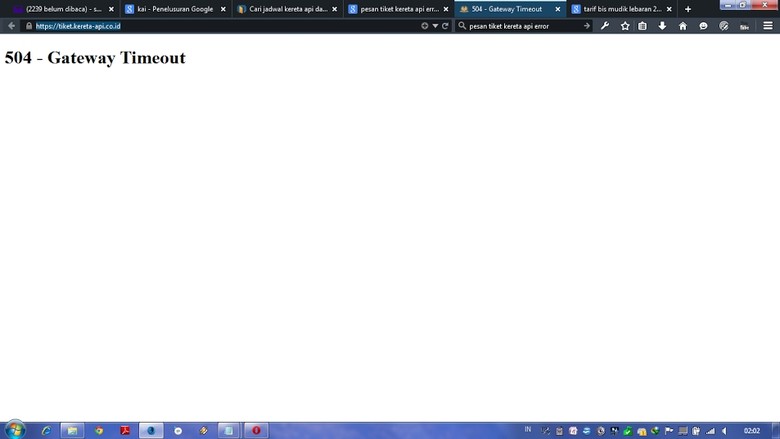Click the browser back arrow button
Viewport: 780px width, 439px height.
[11, 26]
